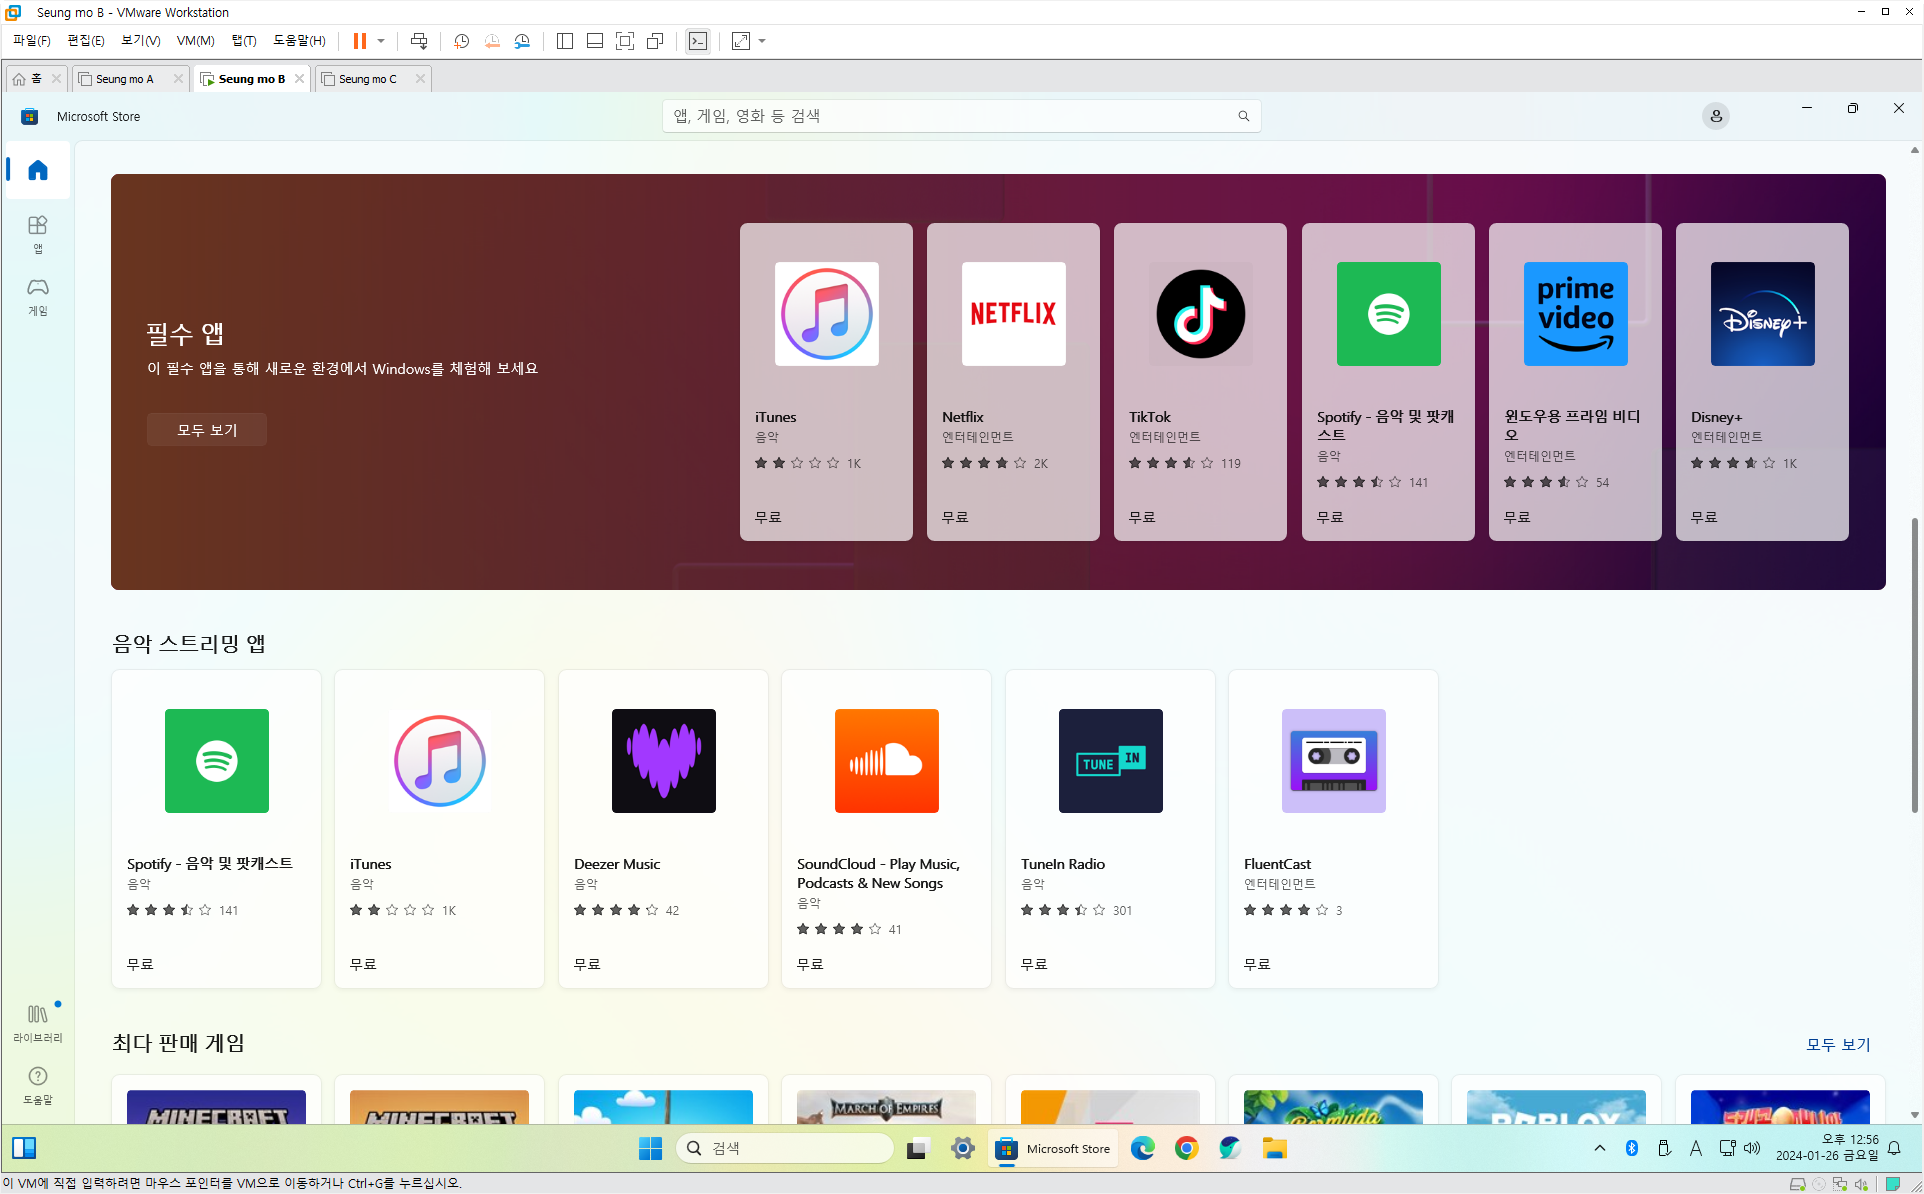Click the Store search box
Screen dimensions: 1924x1194
[950, 116]
